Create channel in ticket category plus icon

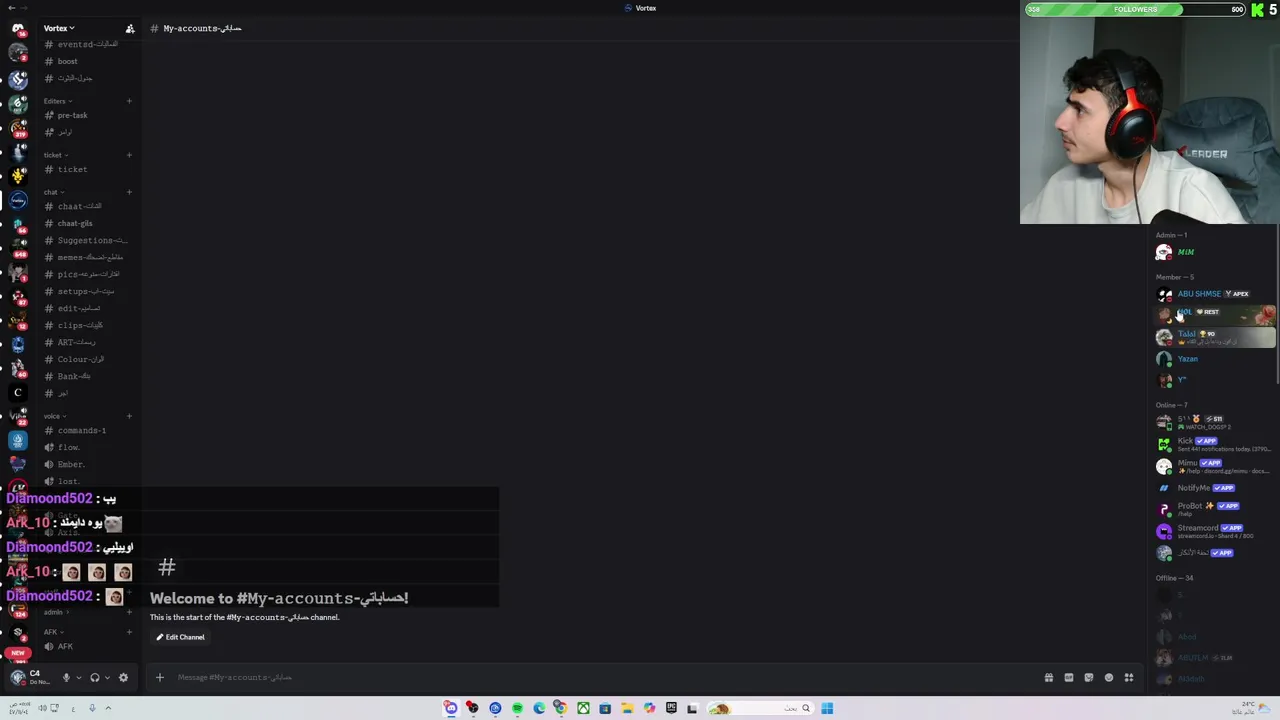tap(129, 155)
